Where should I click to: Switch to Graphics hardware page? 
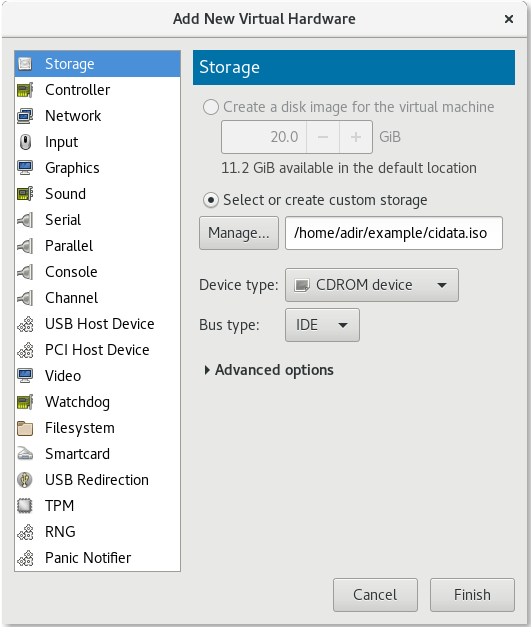98,168
